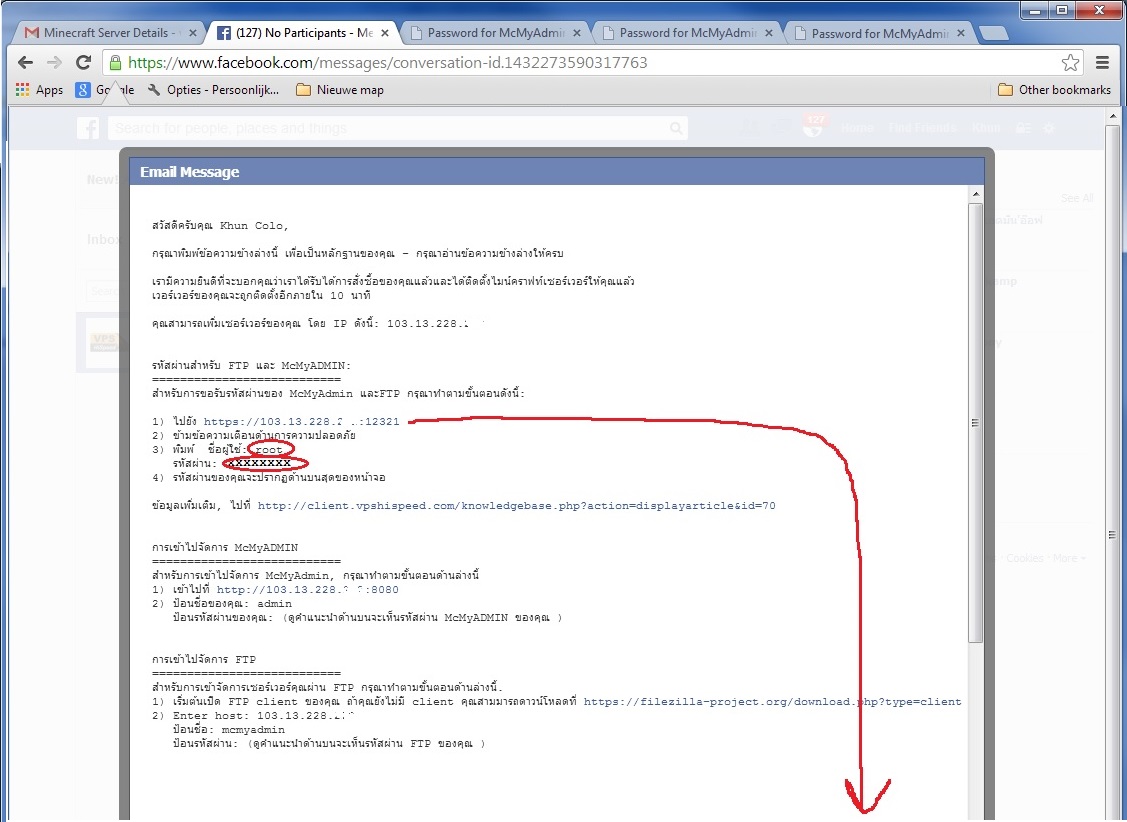Open the Opties - Persoonlijk bookmark
The image size is (1127, 822).
tap(213, 90)
